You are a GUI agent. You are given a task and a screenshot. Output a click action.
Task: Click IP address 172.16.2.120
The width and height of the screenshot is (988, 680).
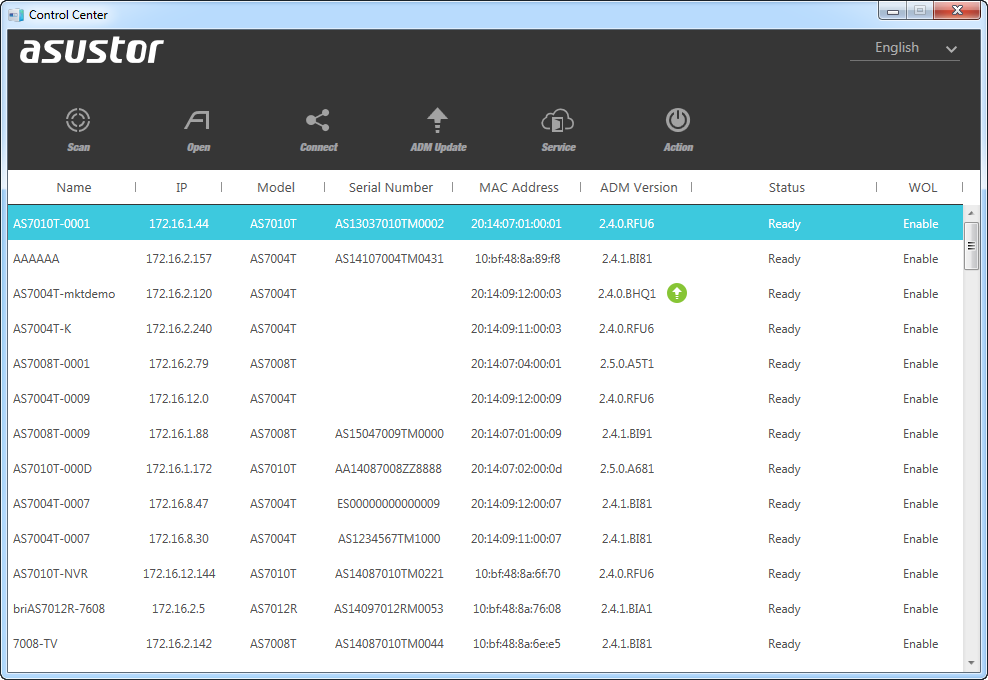[x=179, y=294]
